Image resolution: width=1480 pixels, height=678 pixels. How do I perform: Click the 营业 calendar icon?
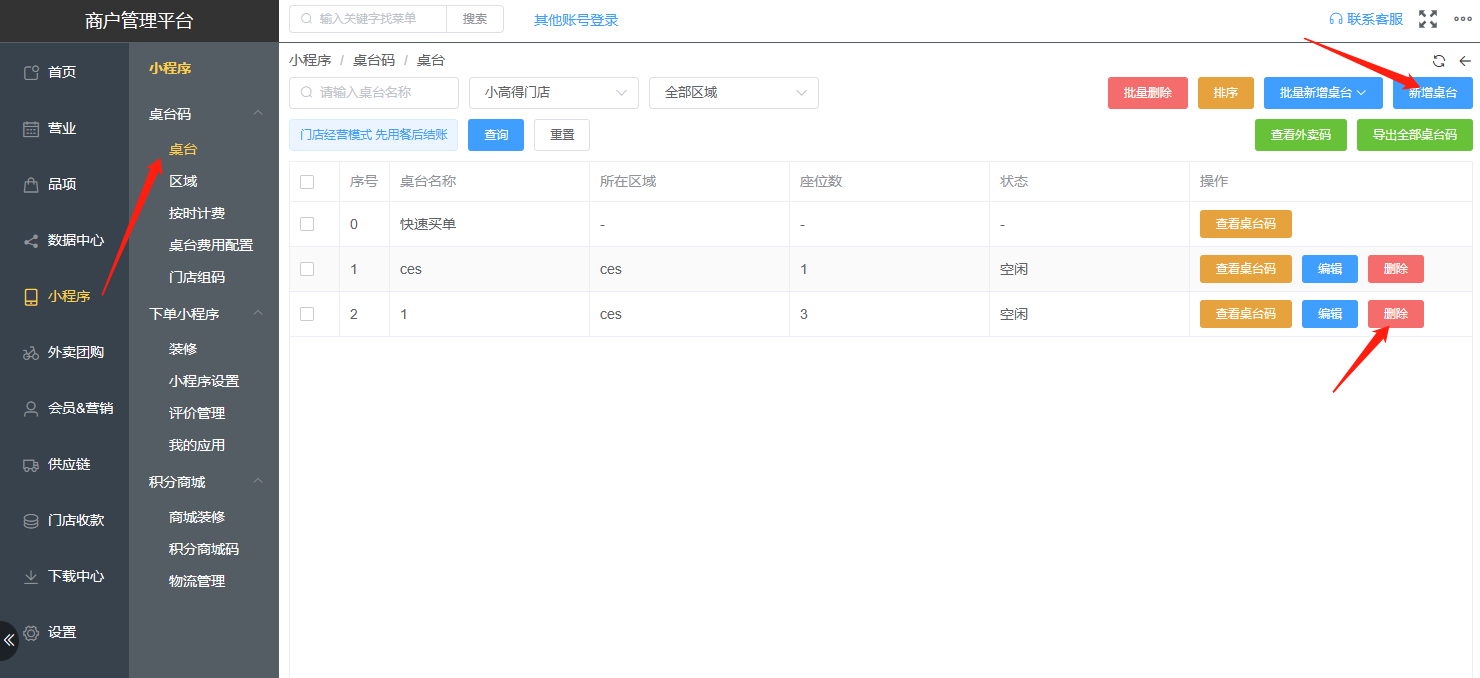pos(31,128)
